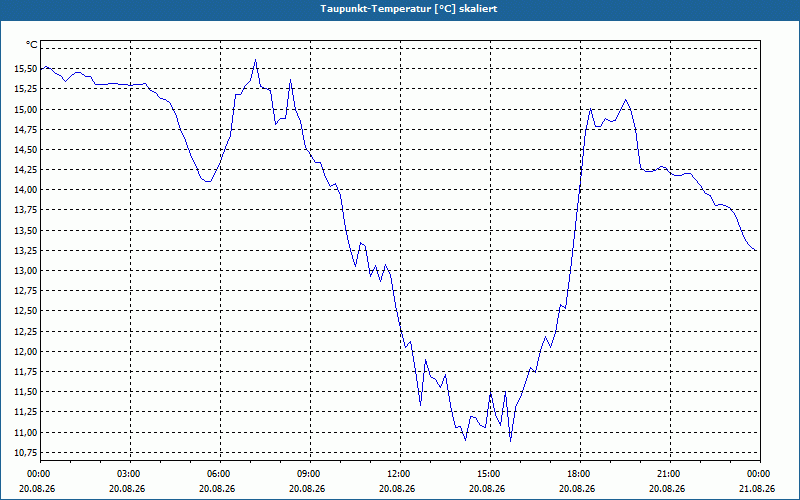Select the 13,25 y-axis label

(x=26, y=251)
